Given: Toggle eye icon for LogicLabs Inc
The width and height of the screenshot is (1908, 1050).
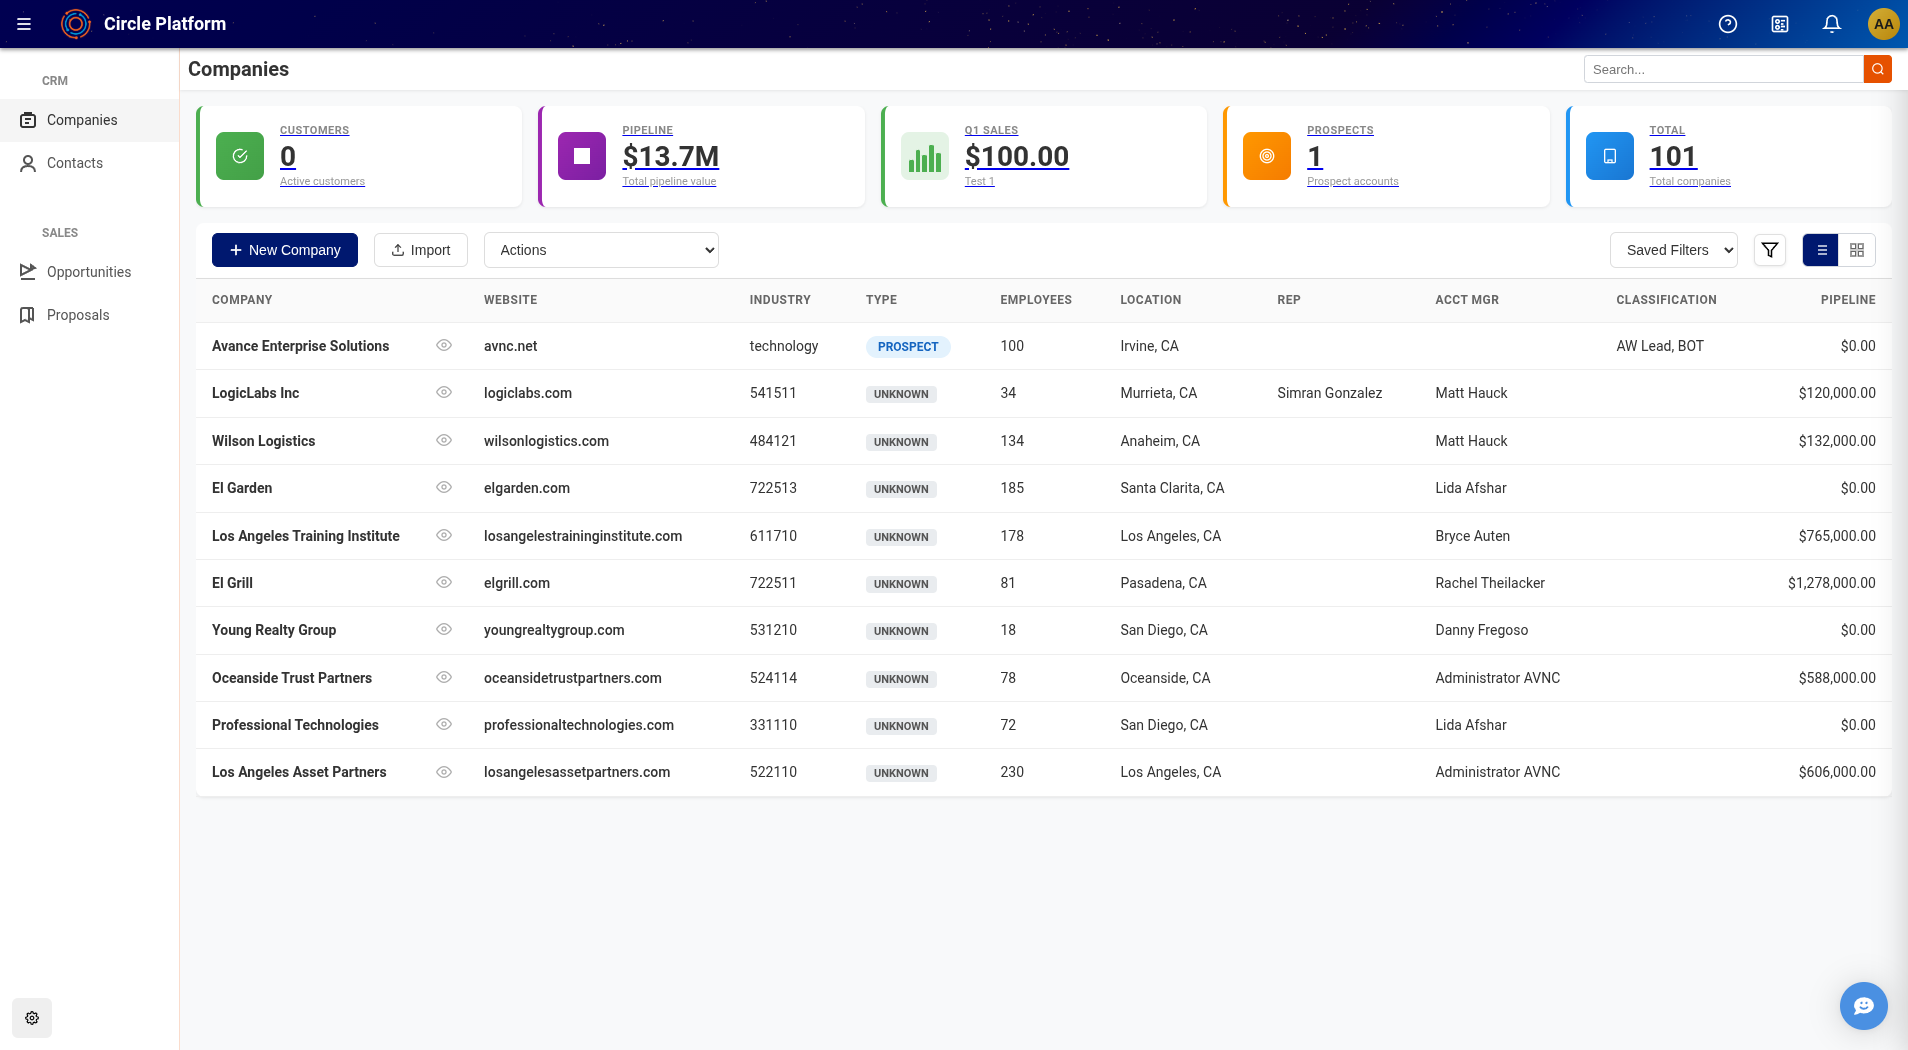Looking at the screenshot, I should (444, 393).
